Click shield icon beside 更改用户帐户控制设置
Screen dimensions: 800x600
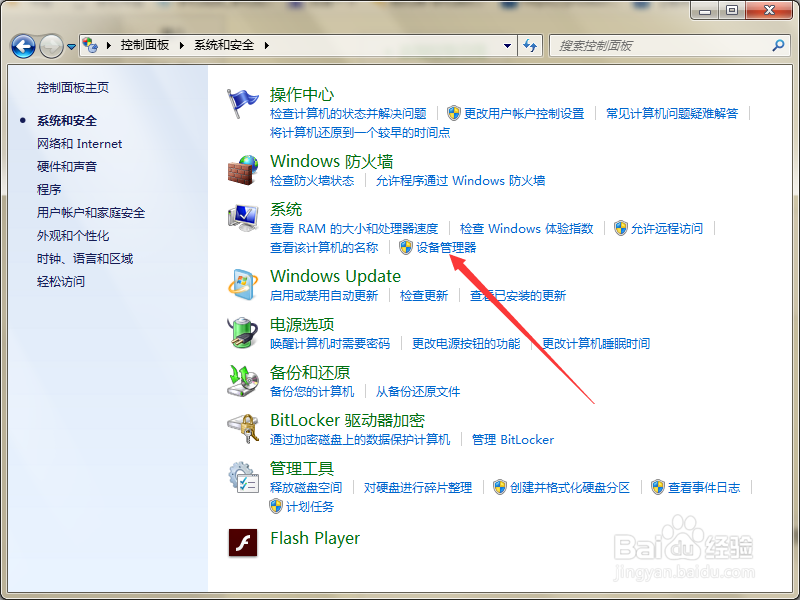coord(454,113)
